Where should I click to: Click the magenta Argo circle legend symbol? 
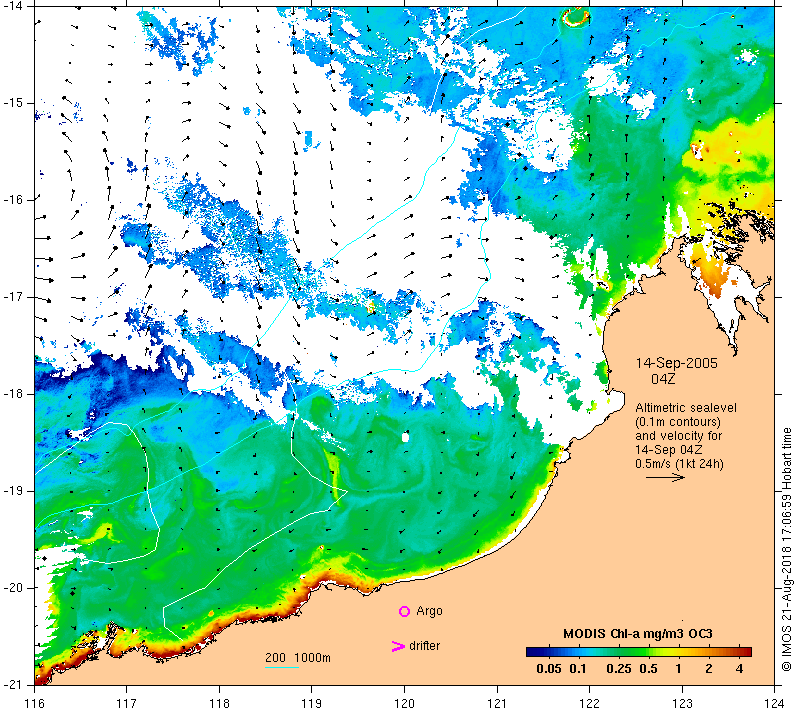tap(404, 611)
